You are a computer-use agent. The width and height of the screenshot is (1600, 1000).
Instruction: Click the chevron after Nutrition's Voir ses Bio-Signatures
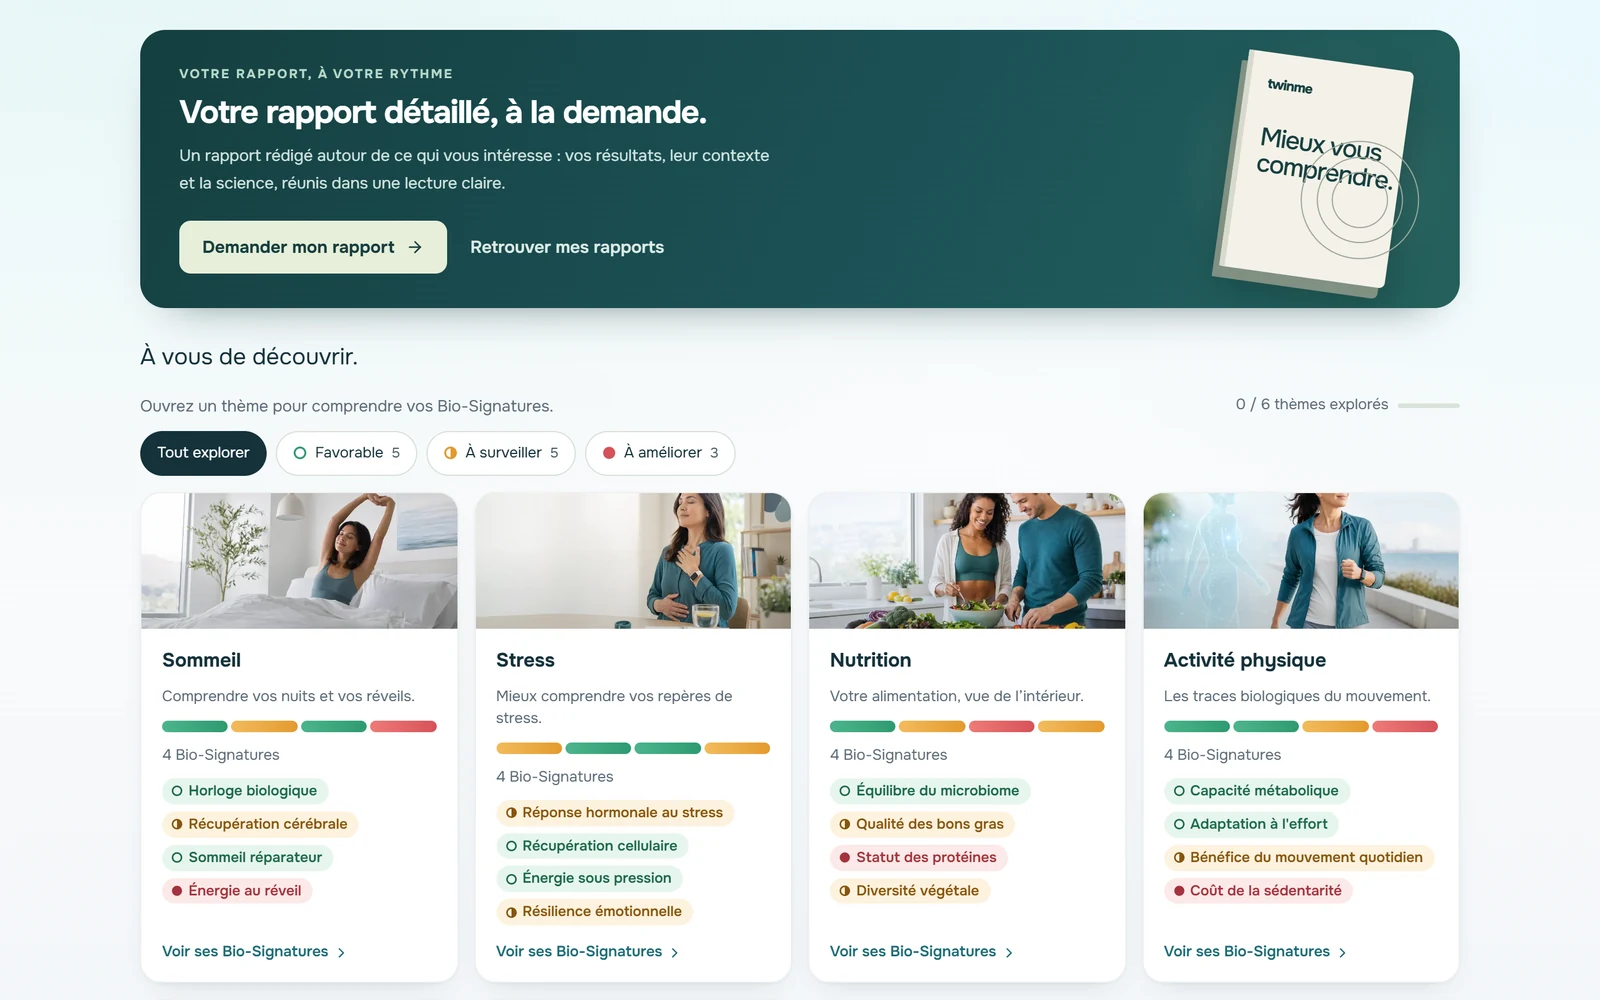1009,953
